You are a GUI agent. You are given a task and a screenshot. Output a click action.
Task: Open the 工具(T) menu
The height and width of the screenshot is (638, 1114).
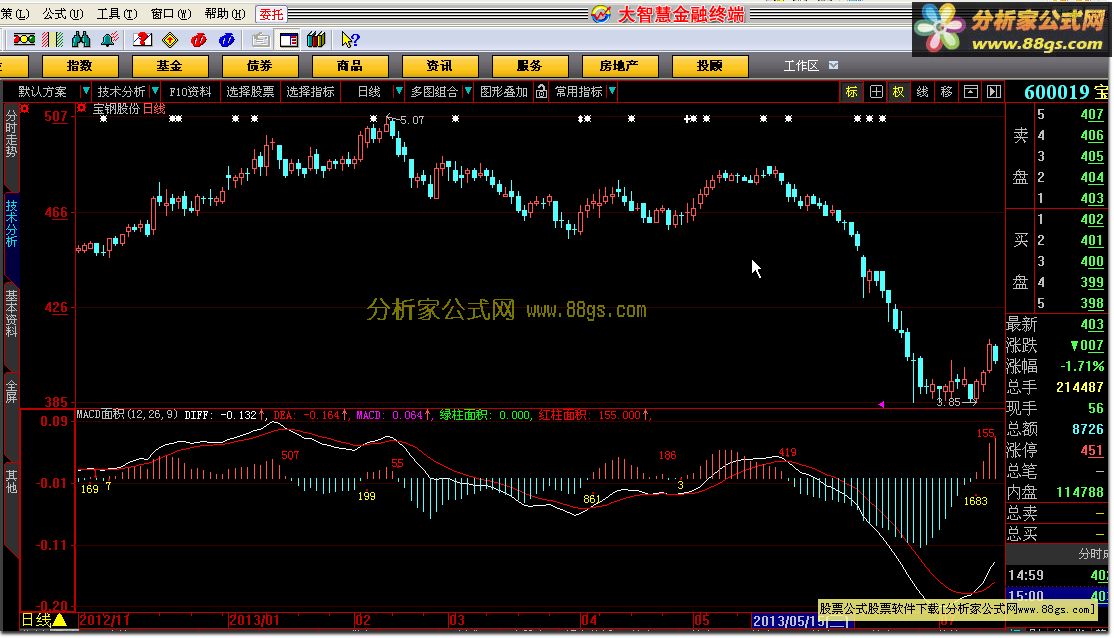tap(117, 13)
